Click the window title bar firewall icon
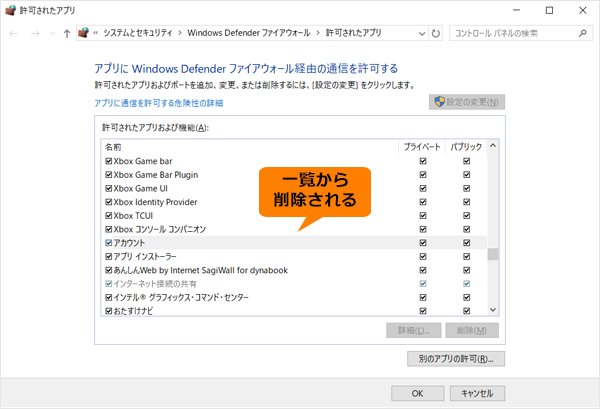This screenshot has height=409, width=600. [x=10, y=10]
